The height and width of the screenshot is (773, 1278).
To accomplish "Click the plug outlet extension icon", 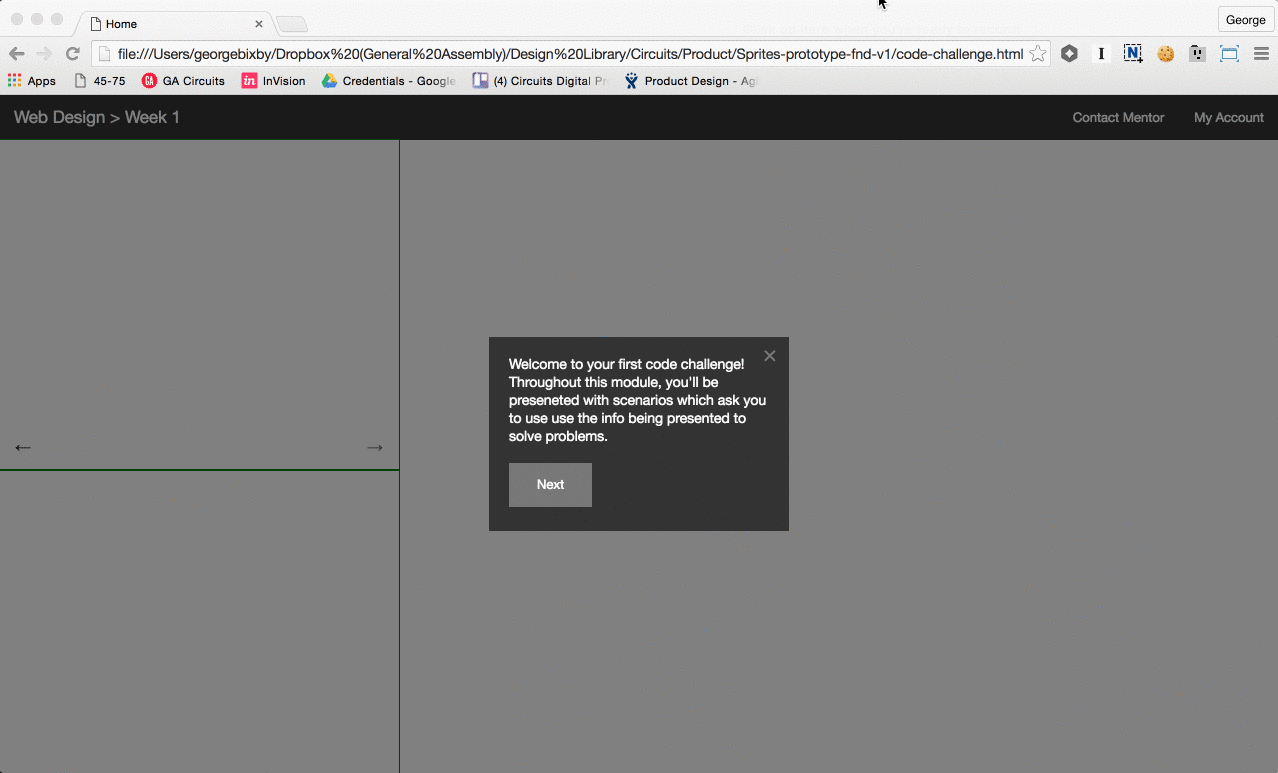I will pyautogui.click(x=1197, y=54).
